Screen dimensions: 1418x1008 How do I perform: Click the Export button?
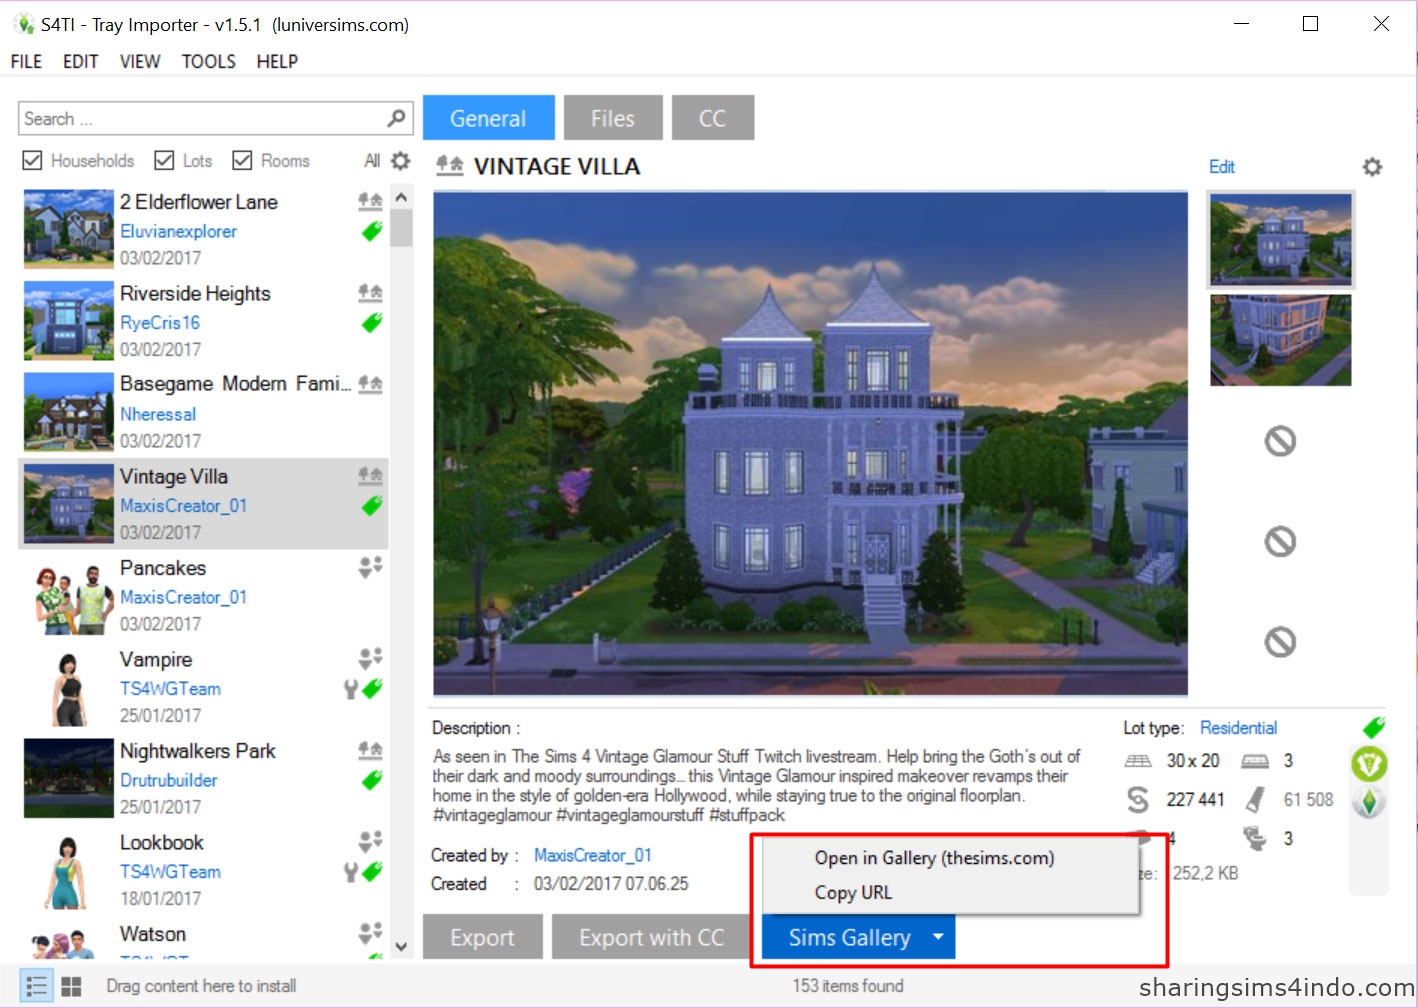[x=482, y=937]
